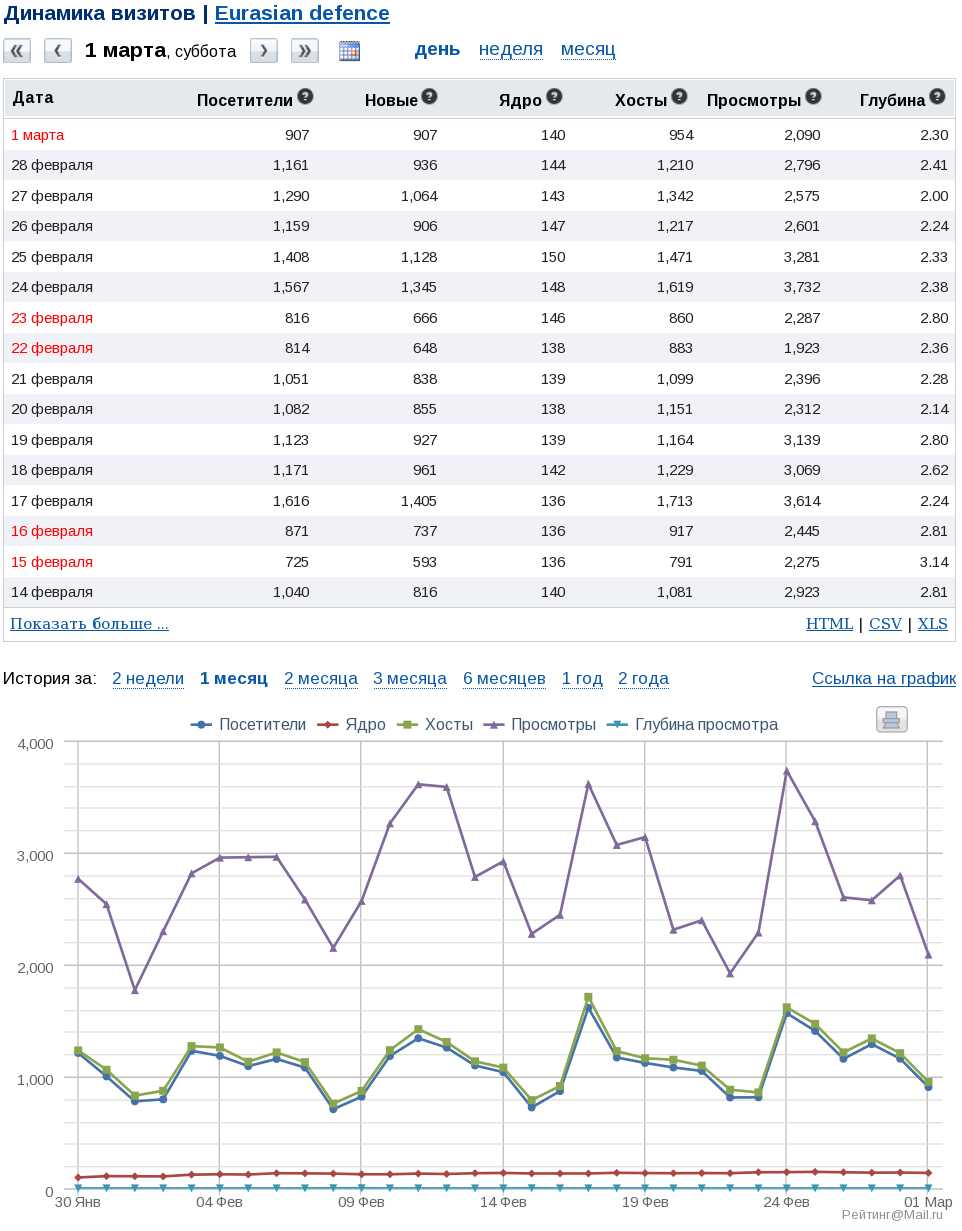
Task: Toggle Хосты series in chart legend
Action: (435, 724)
